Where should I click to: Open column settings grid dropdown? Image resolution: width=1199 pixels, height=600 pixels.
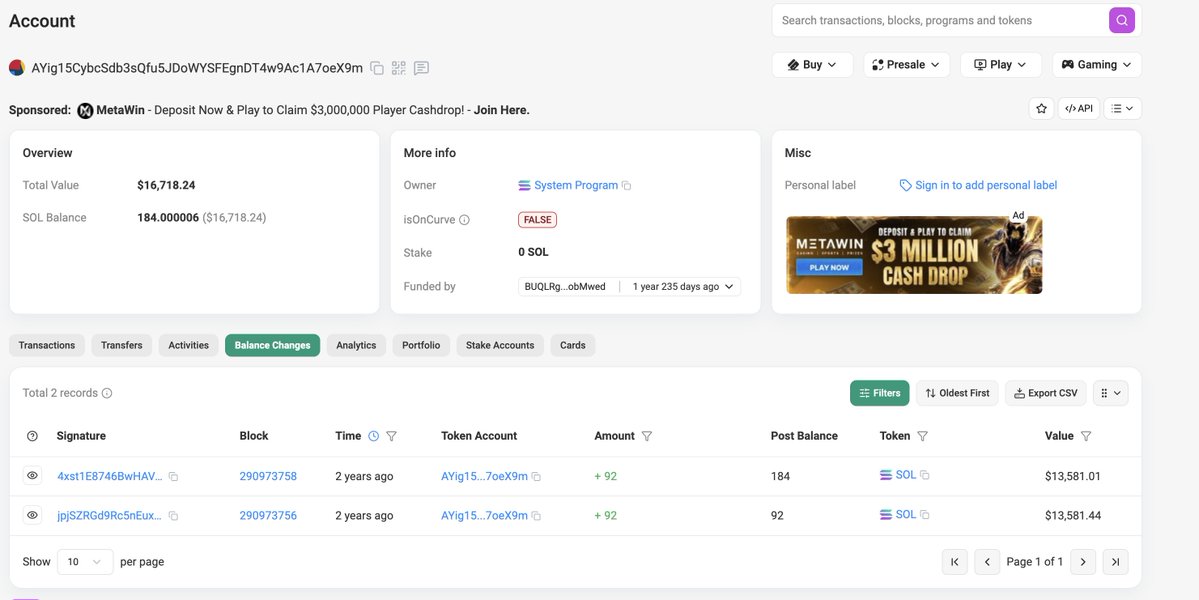pyautogui.click(x=1110, y=393)
